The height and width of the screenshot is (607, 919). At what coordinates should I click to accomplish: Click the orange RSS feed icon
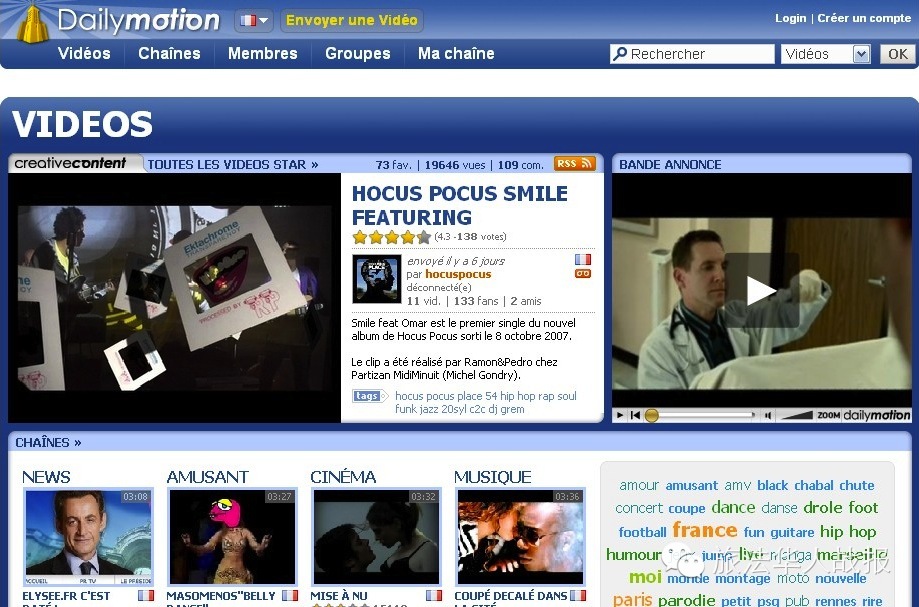point(574,163)
